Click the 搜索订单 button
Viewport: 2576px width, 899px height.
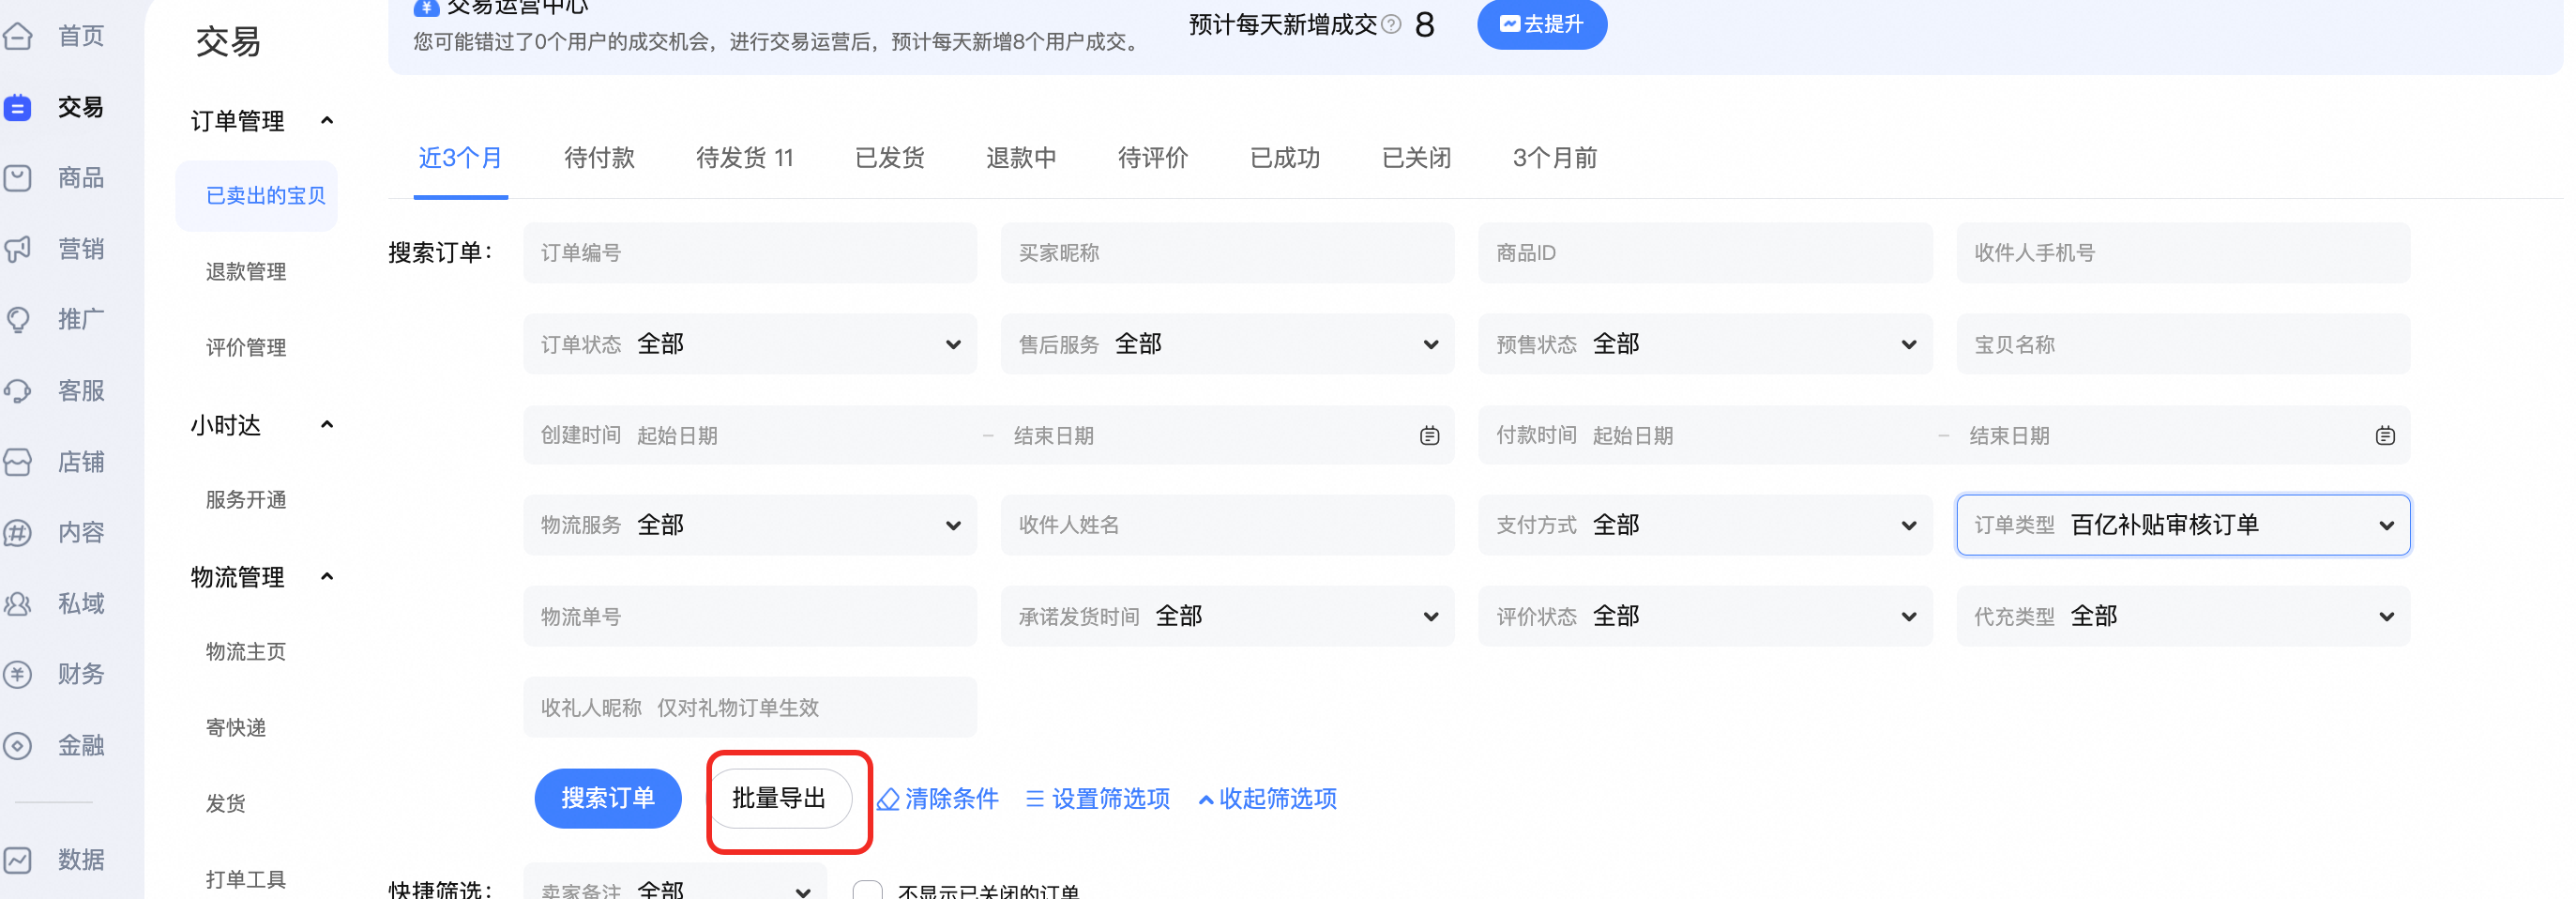point(608,798)
